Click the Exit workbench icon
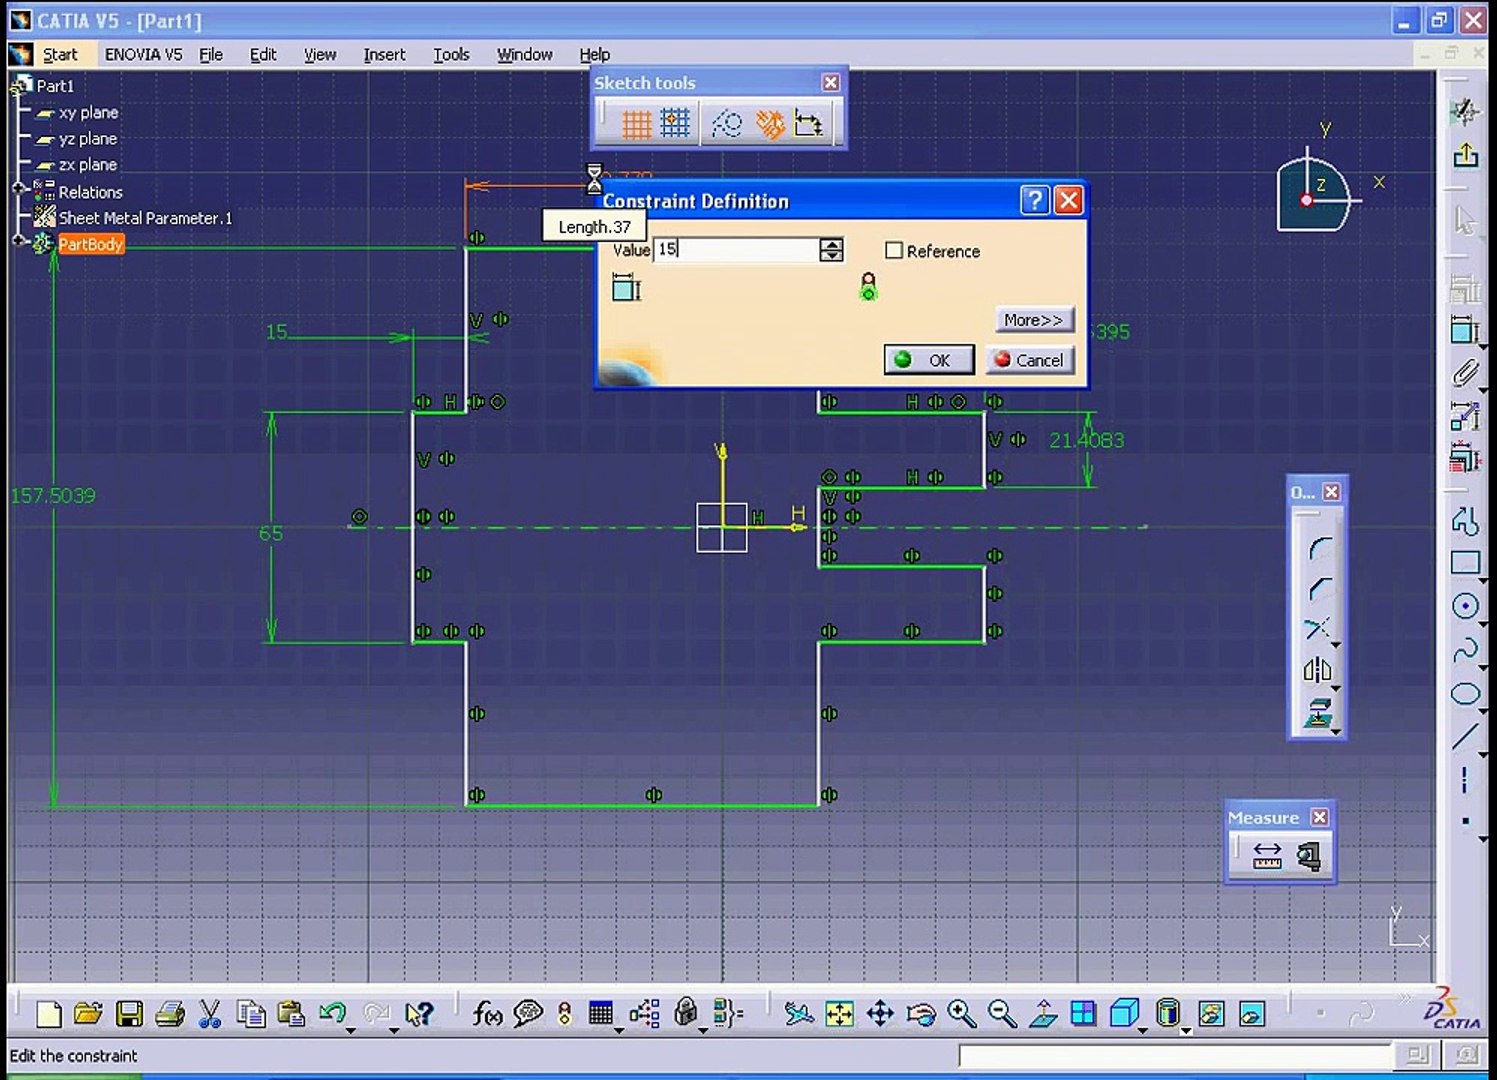1497x1080 pixels. point(1466,156)
